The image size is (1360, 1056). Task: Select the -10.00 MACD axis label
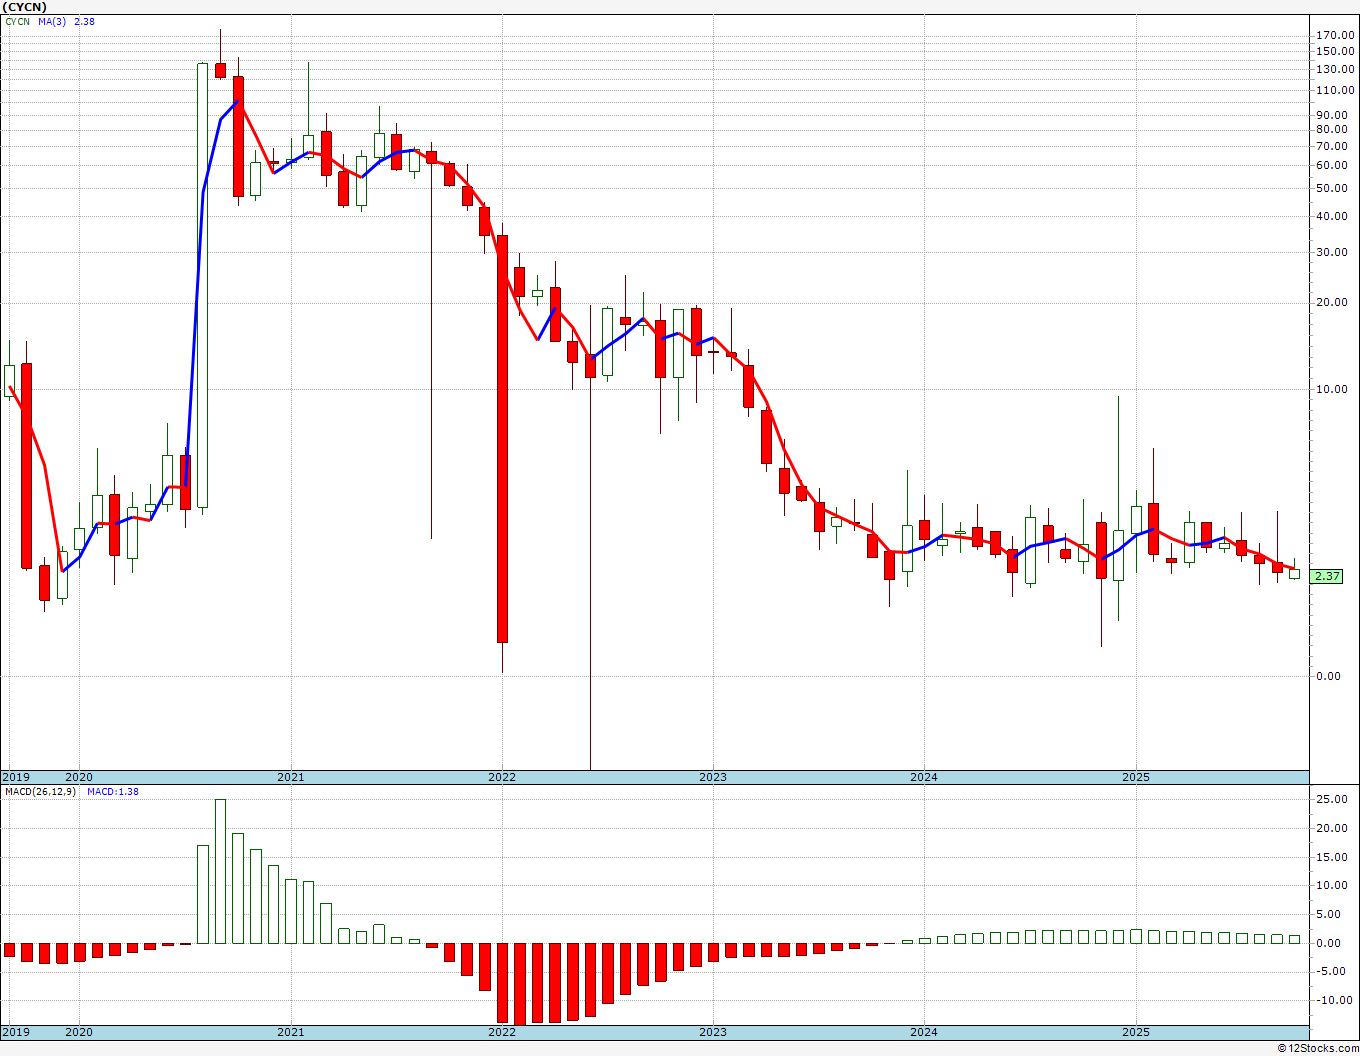click(1335, 1000)
